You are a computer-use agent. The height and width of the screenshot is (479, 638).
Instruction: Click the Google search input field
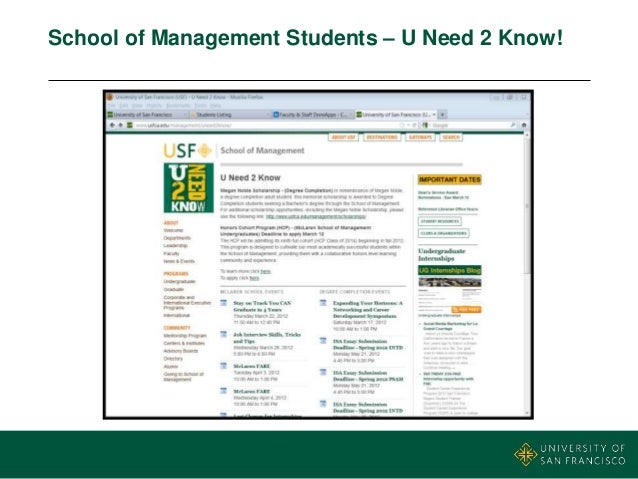click(x=470, y=125)
